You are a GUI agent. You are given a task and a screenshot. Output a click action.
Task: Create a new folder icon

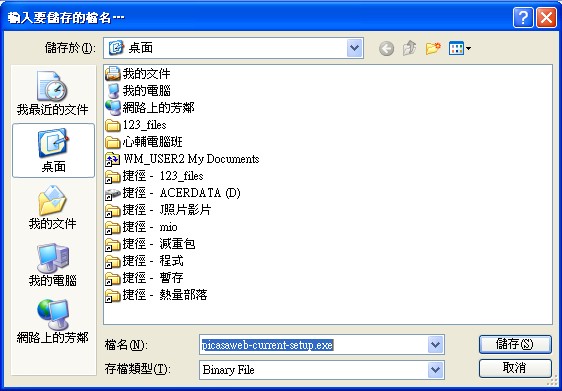[x=433, y=48]
